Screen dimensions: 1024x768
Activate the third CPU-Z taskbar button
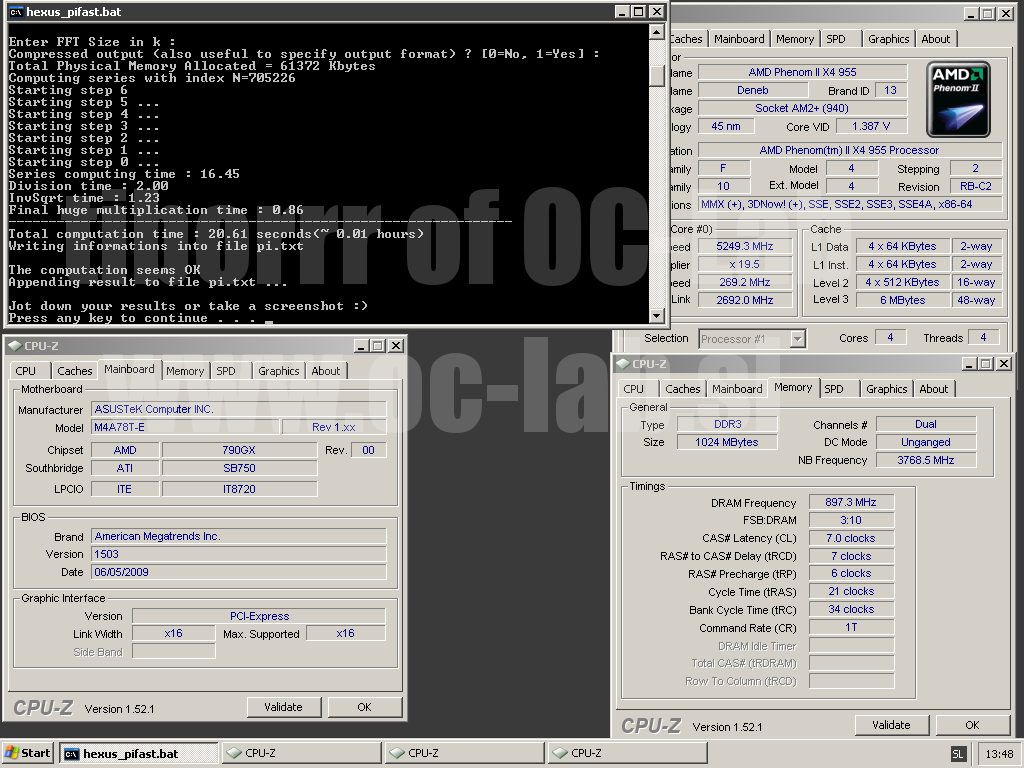(x=628, y=754)
